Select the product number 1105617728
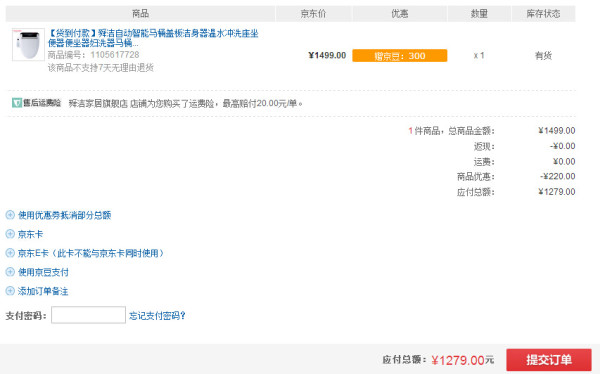The width and height of the screenshot is (600, 374). pyautogui.click(x=115, y=55)
